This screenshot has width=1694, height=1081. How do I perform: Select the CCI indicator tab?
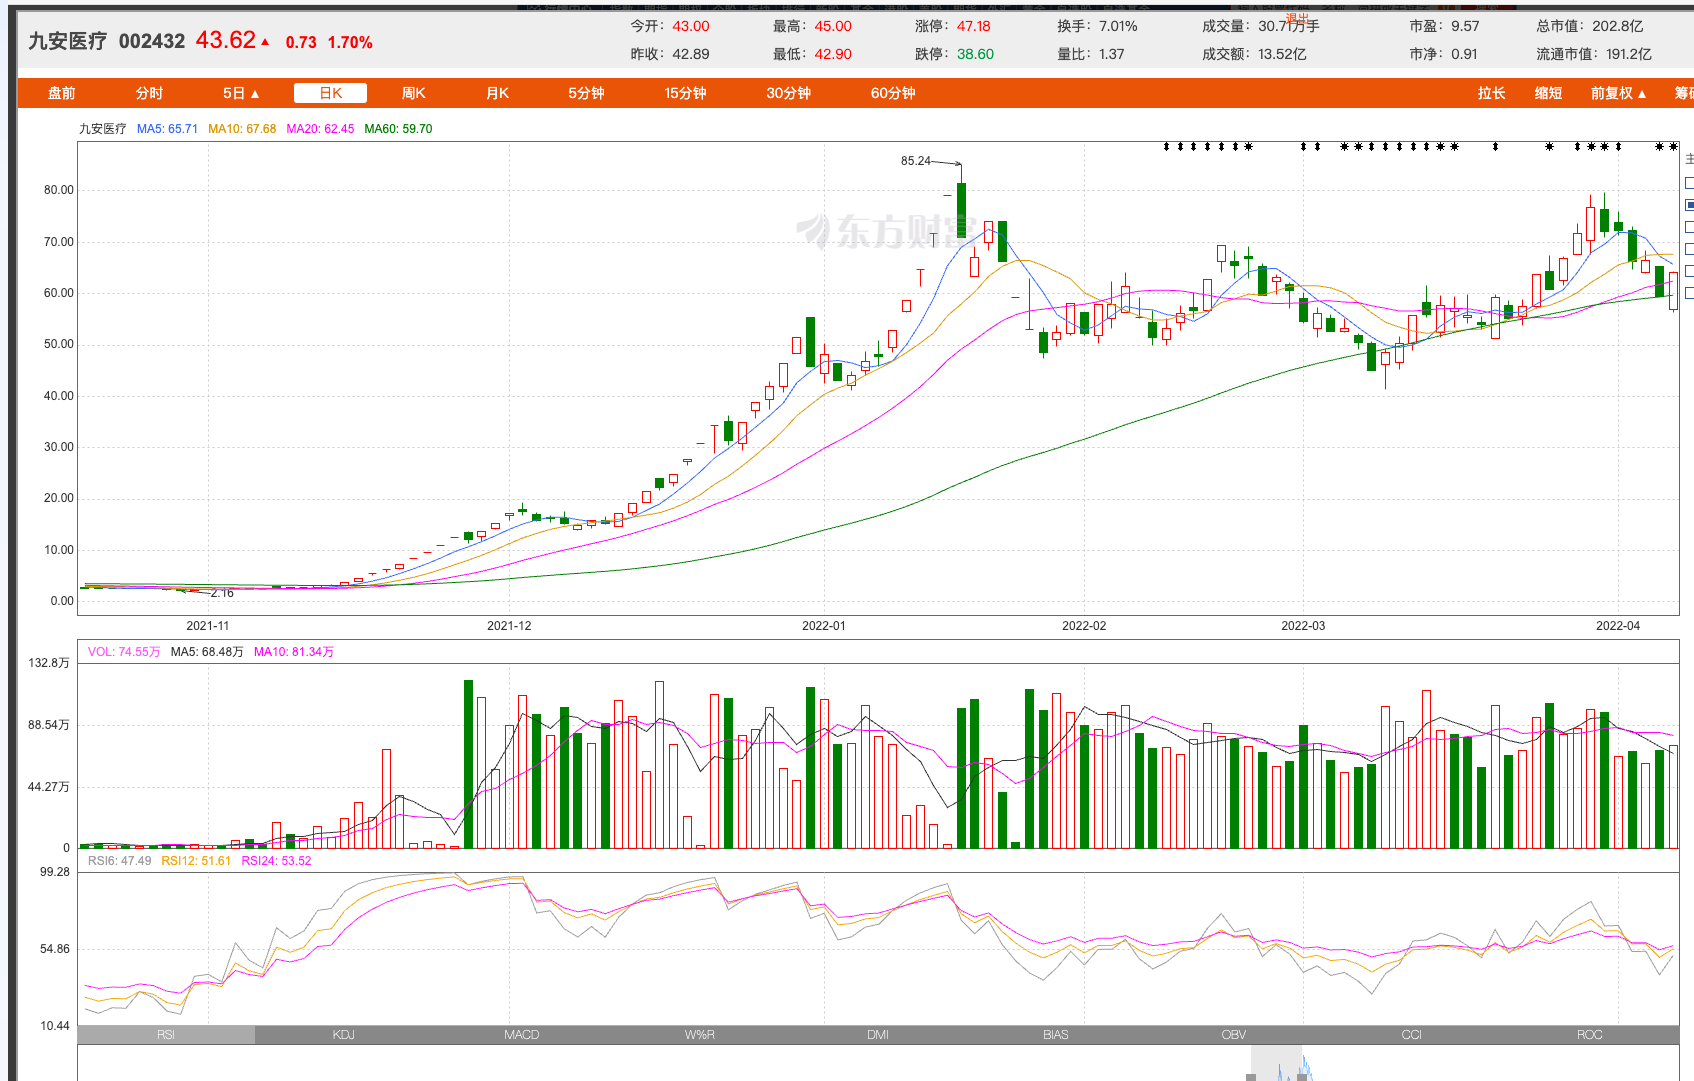click(x=1412, y=1035)
